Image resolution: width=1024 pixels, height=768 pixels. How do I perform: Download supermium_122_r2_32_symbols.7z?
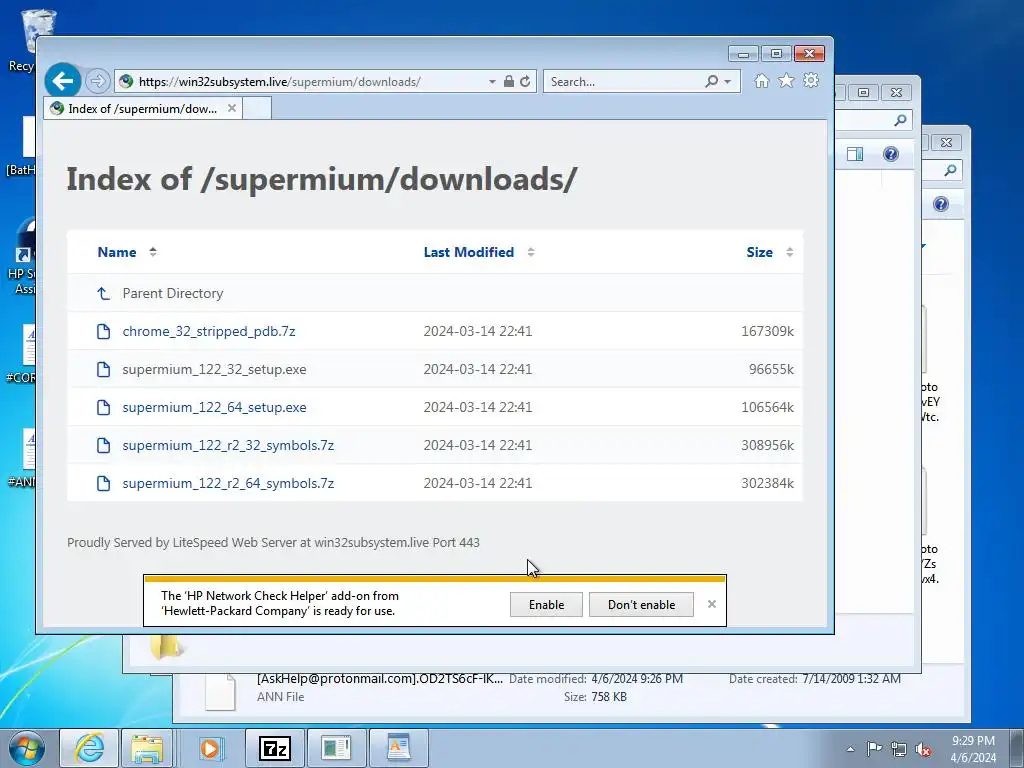point(228,445)
